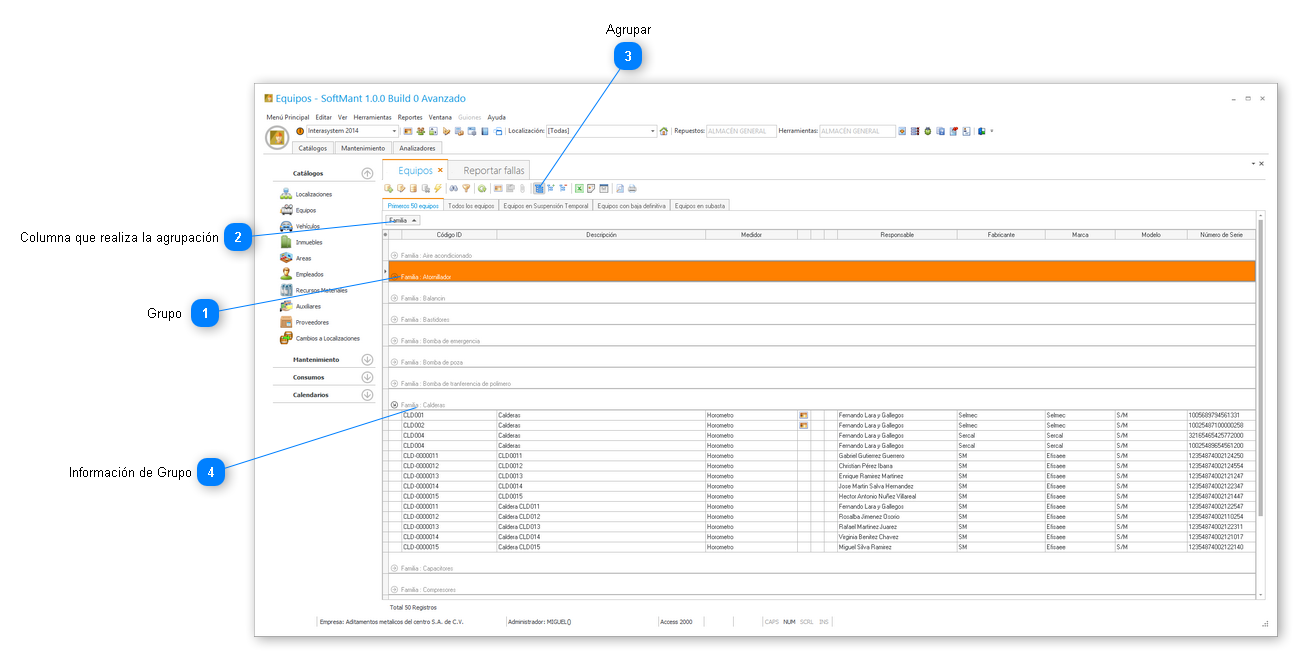Open the Localización combo box dropdown

(x=653, y=131)
